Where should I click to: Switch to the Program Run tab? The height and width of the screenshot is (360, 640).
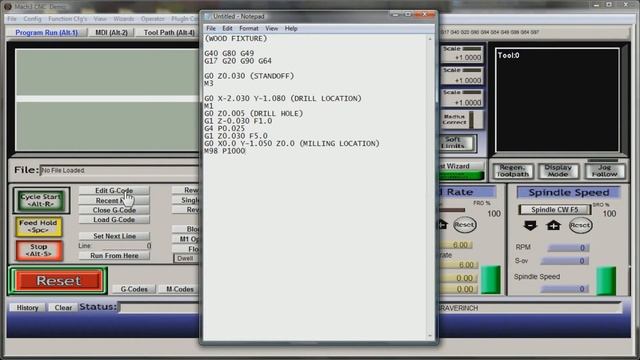click(x=47, y=33)
